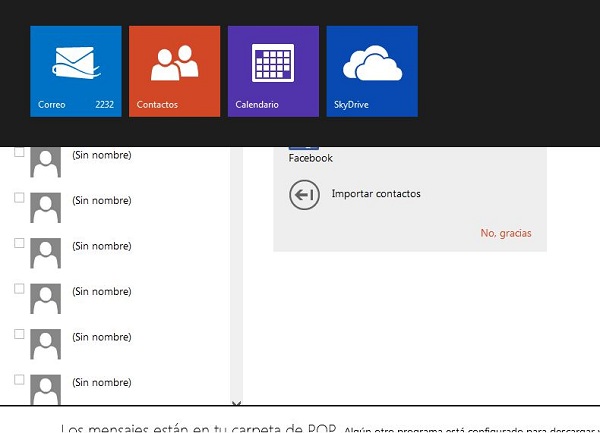Click the Facebook logo icon
Viewport: 600px width, 433px height.
(x=303, y=148)
